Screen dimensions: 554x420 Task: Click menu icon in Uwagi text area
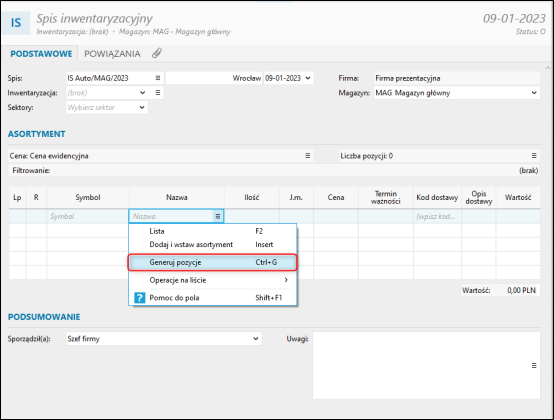tap(534, 366)
